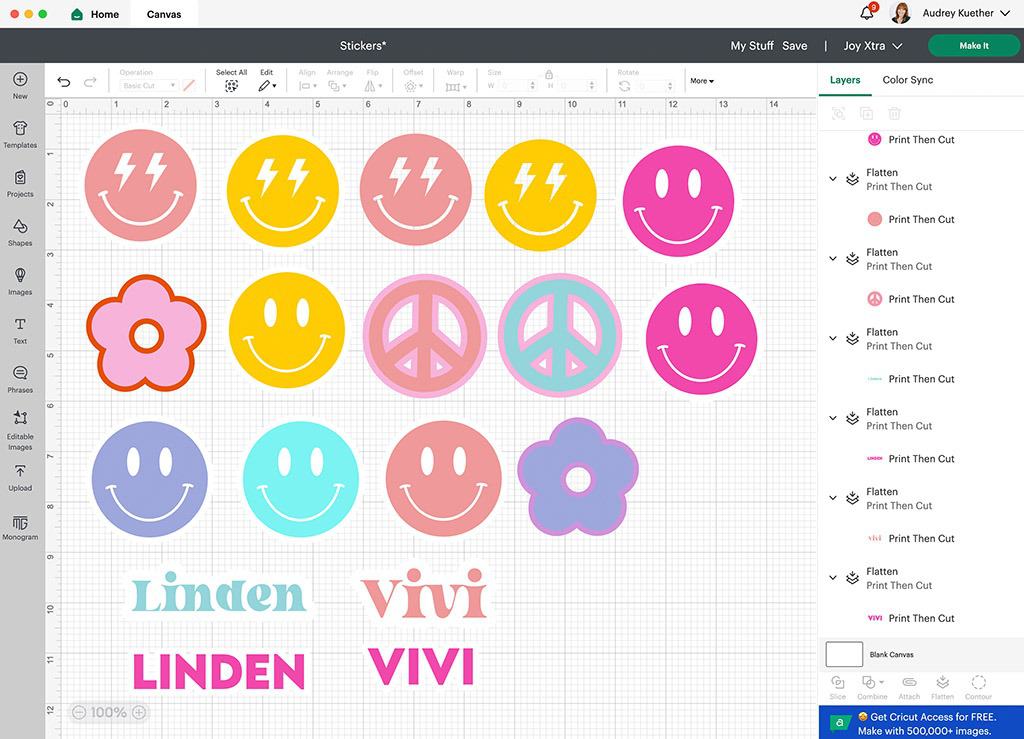The height and width of the screenshot is (739, 1024).
Task: Expand the More toolbar menu
Action: tap(702, 81)
